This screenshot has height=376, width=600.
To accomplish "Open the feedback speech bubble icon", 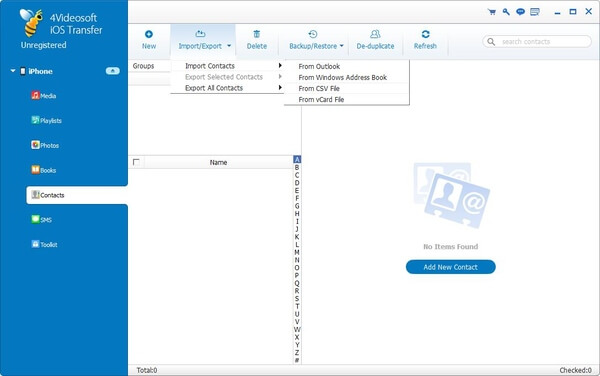I will pyautogui.click(x=520, y=12).
